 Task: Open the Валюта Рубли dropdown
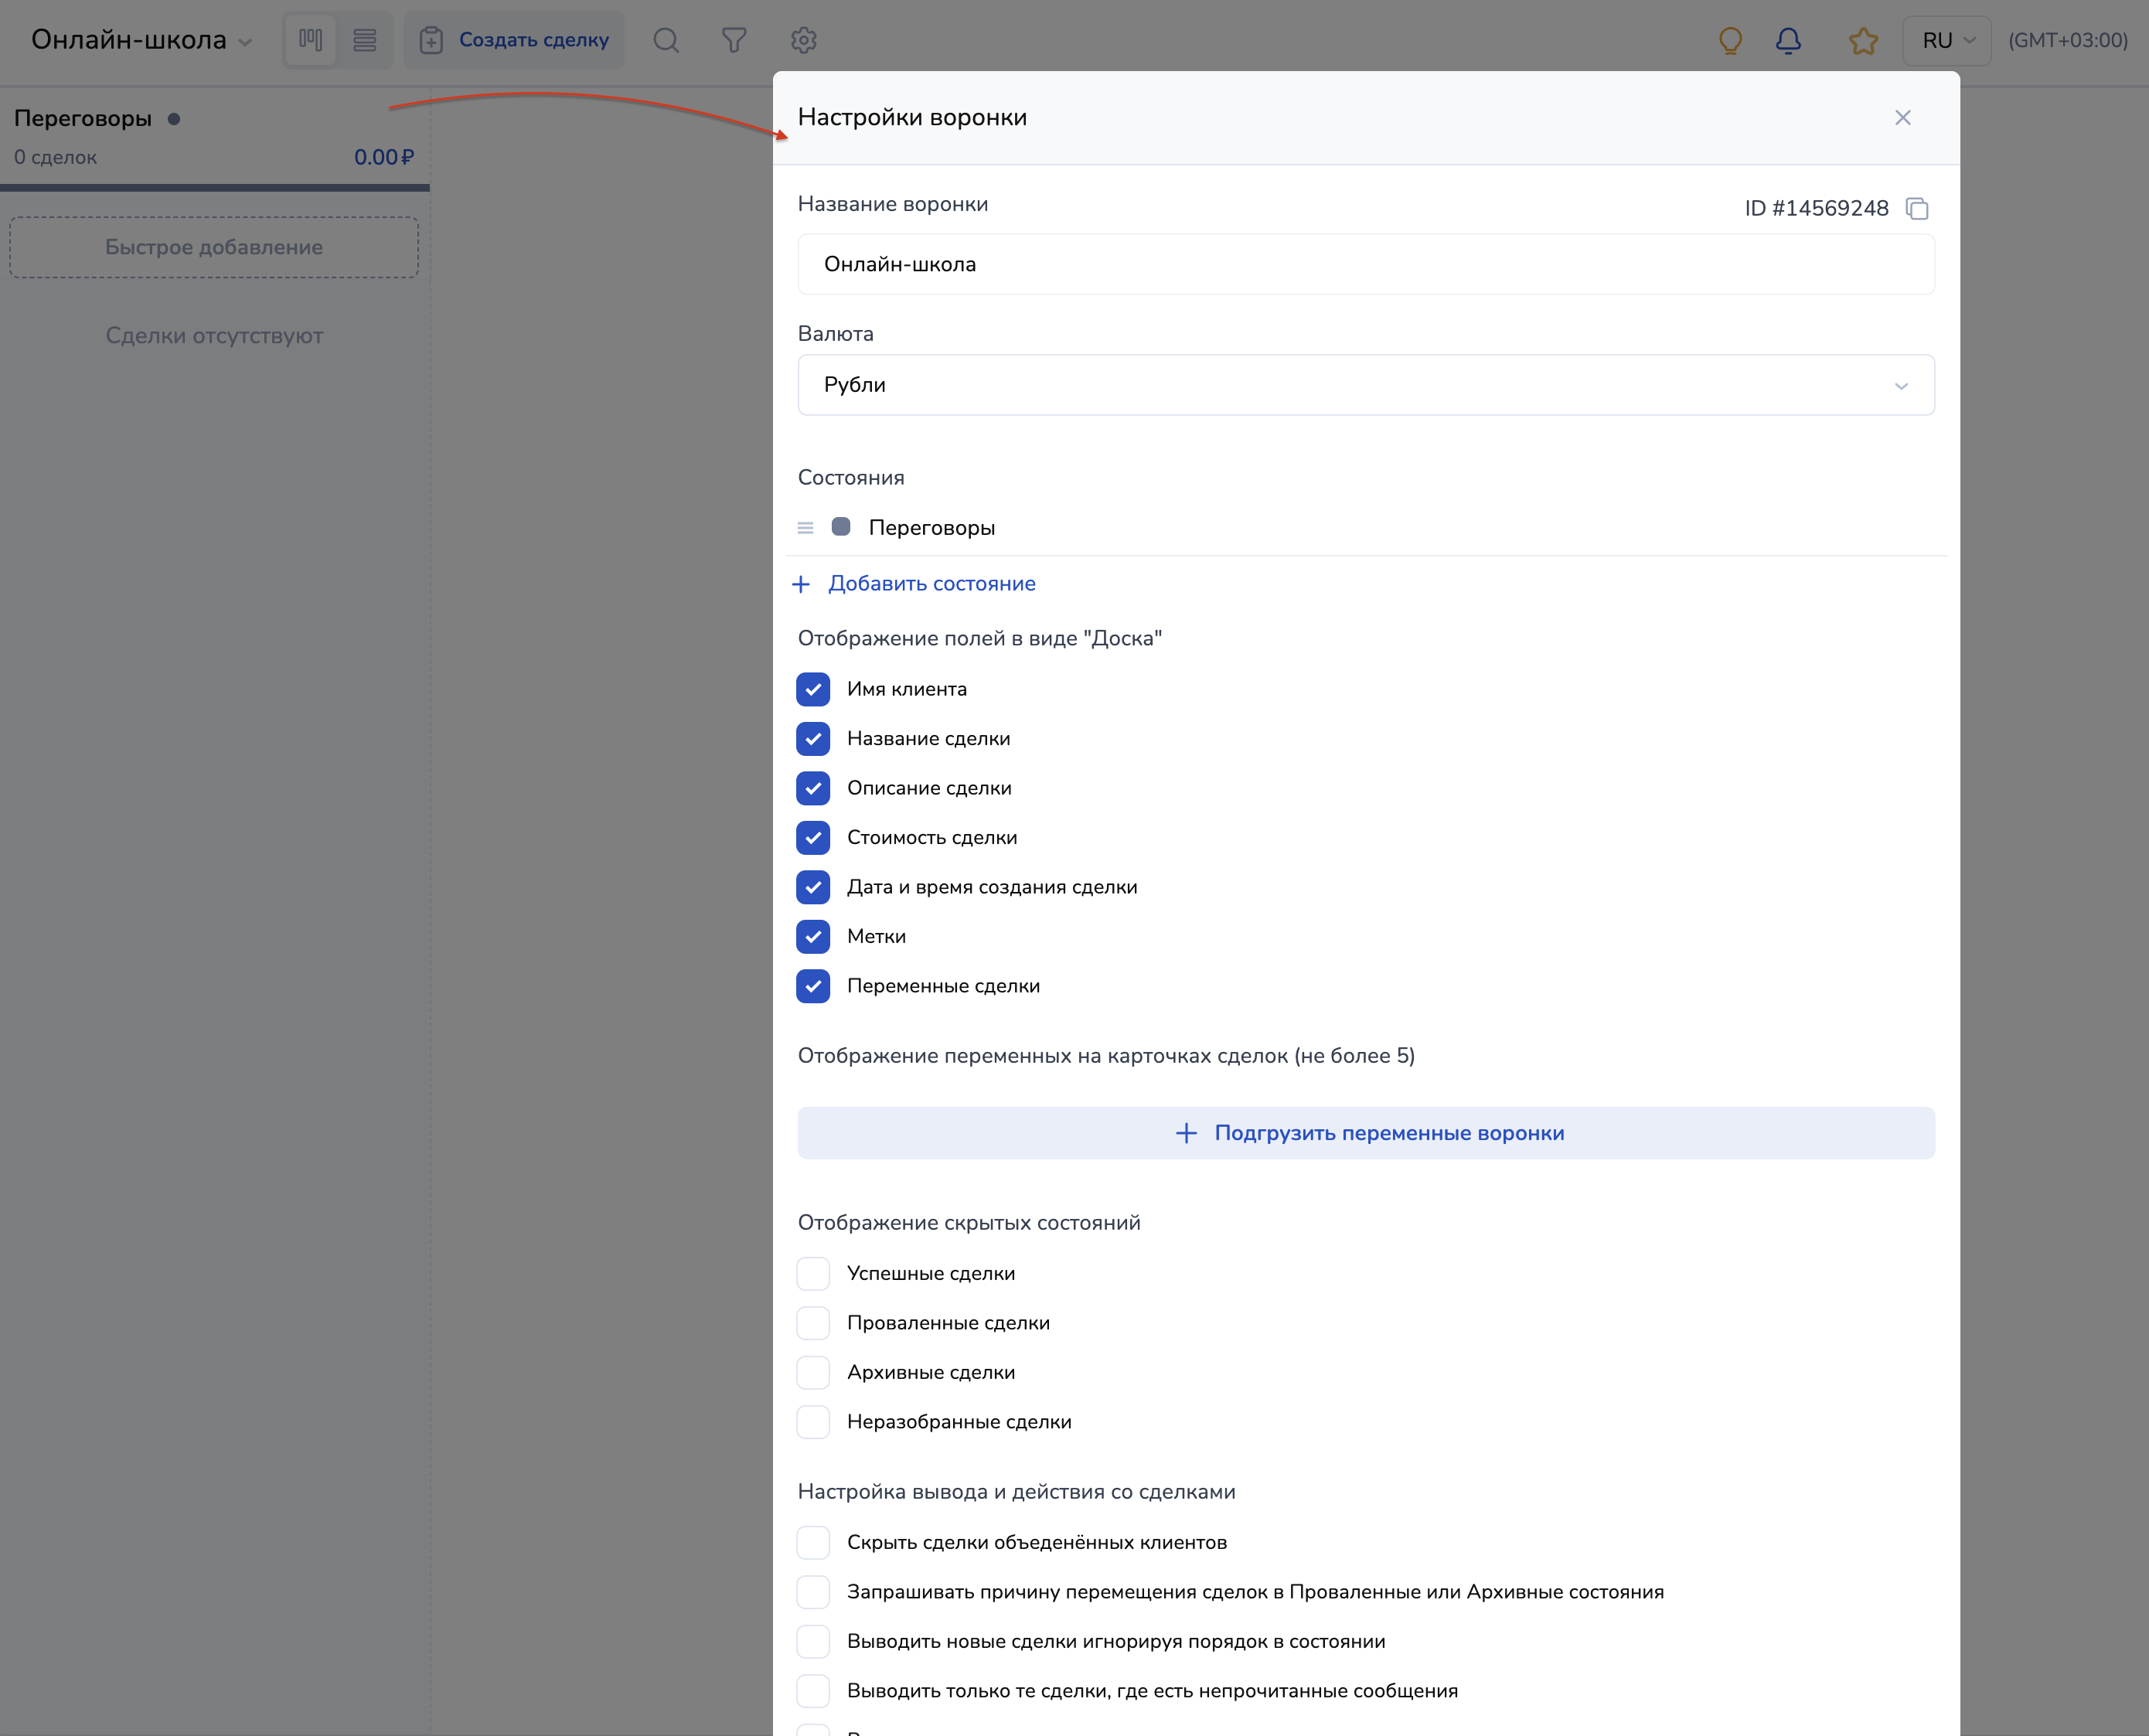tap(1365, 385)
